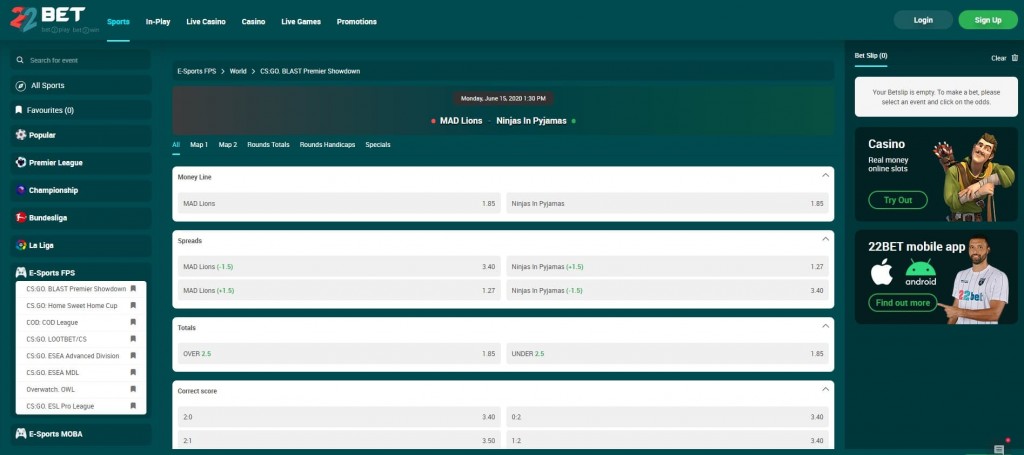Click the Clear bet slip link
Screen dimensions: 1024x455
(x=999, y=58)
